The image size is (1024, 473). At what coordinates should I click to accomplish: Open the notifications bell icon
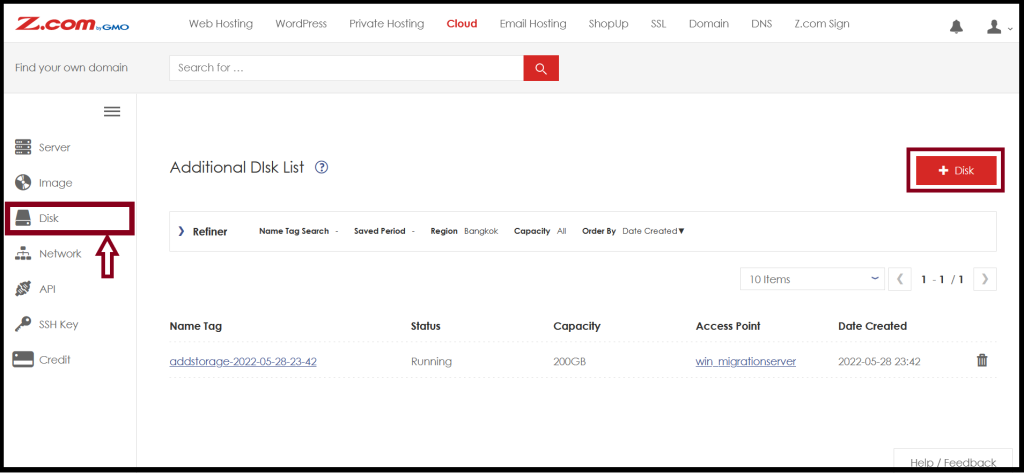pyautogui.click(x=956, y=26)
